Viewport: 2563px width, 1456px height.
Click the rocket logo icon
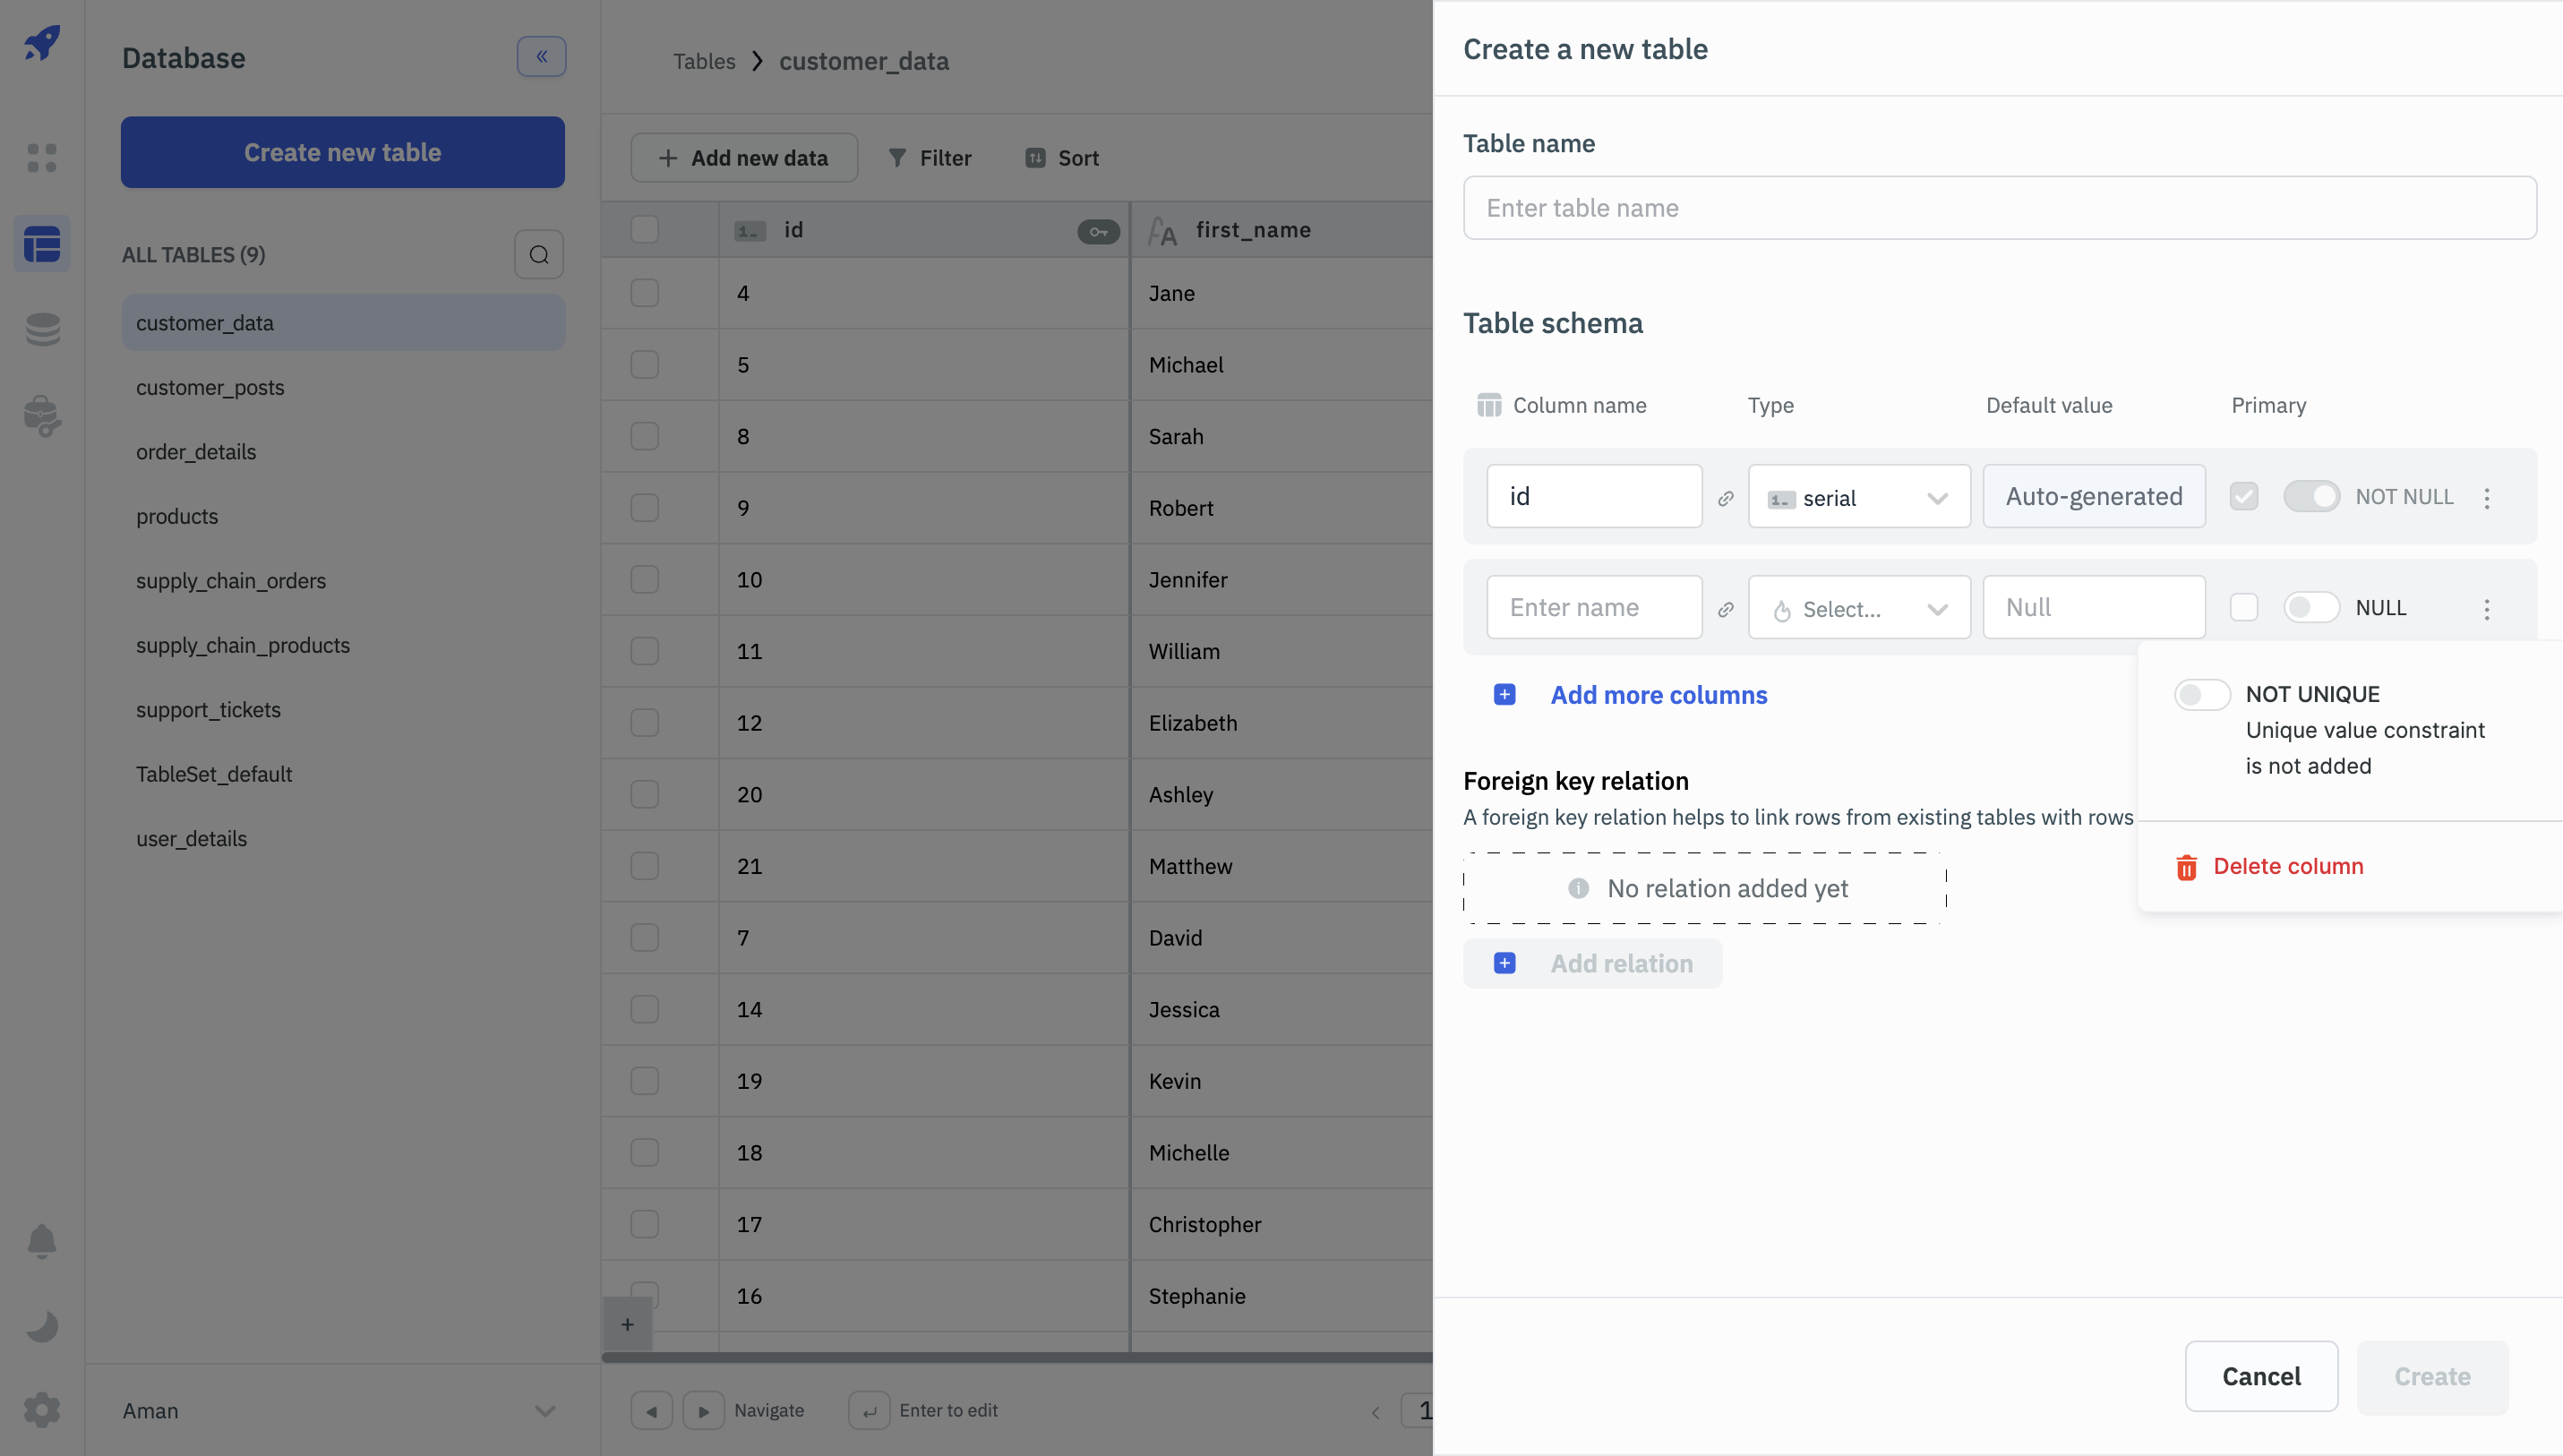pyautogui.click(x=42, y=43)
